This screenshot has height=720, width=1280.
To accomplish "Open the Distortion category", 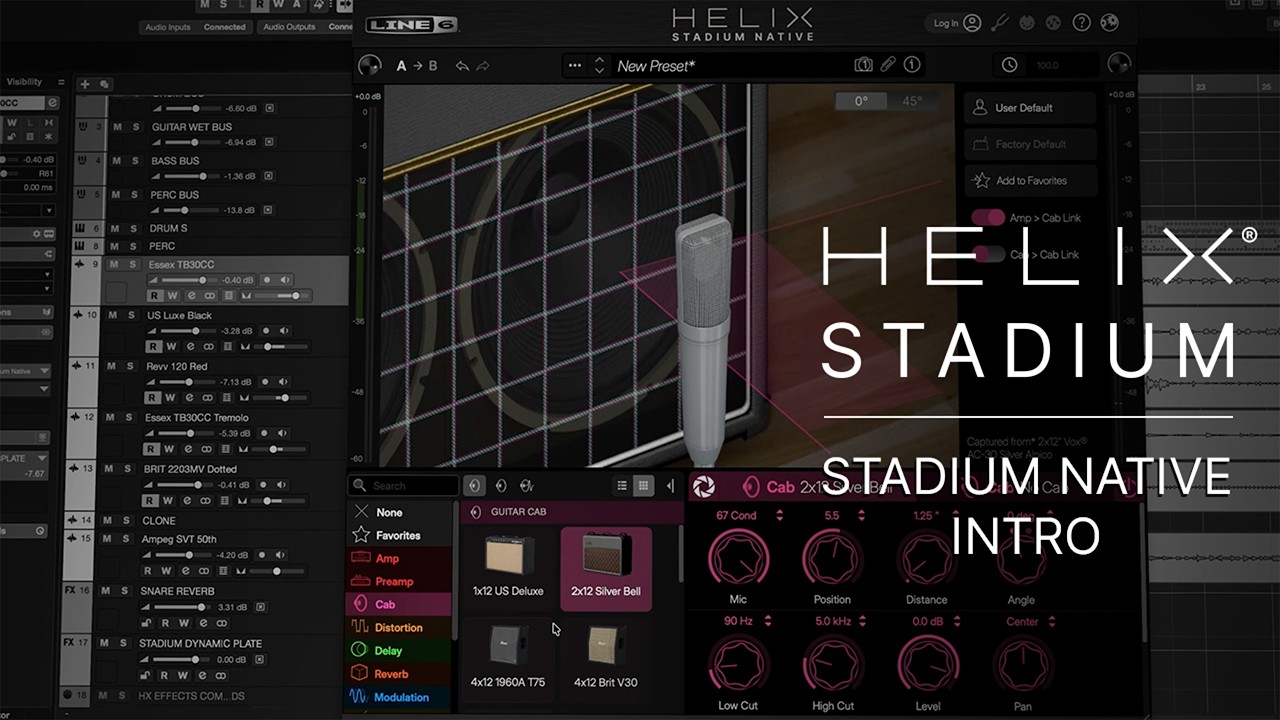I will 399,627.
